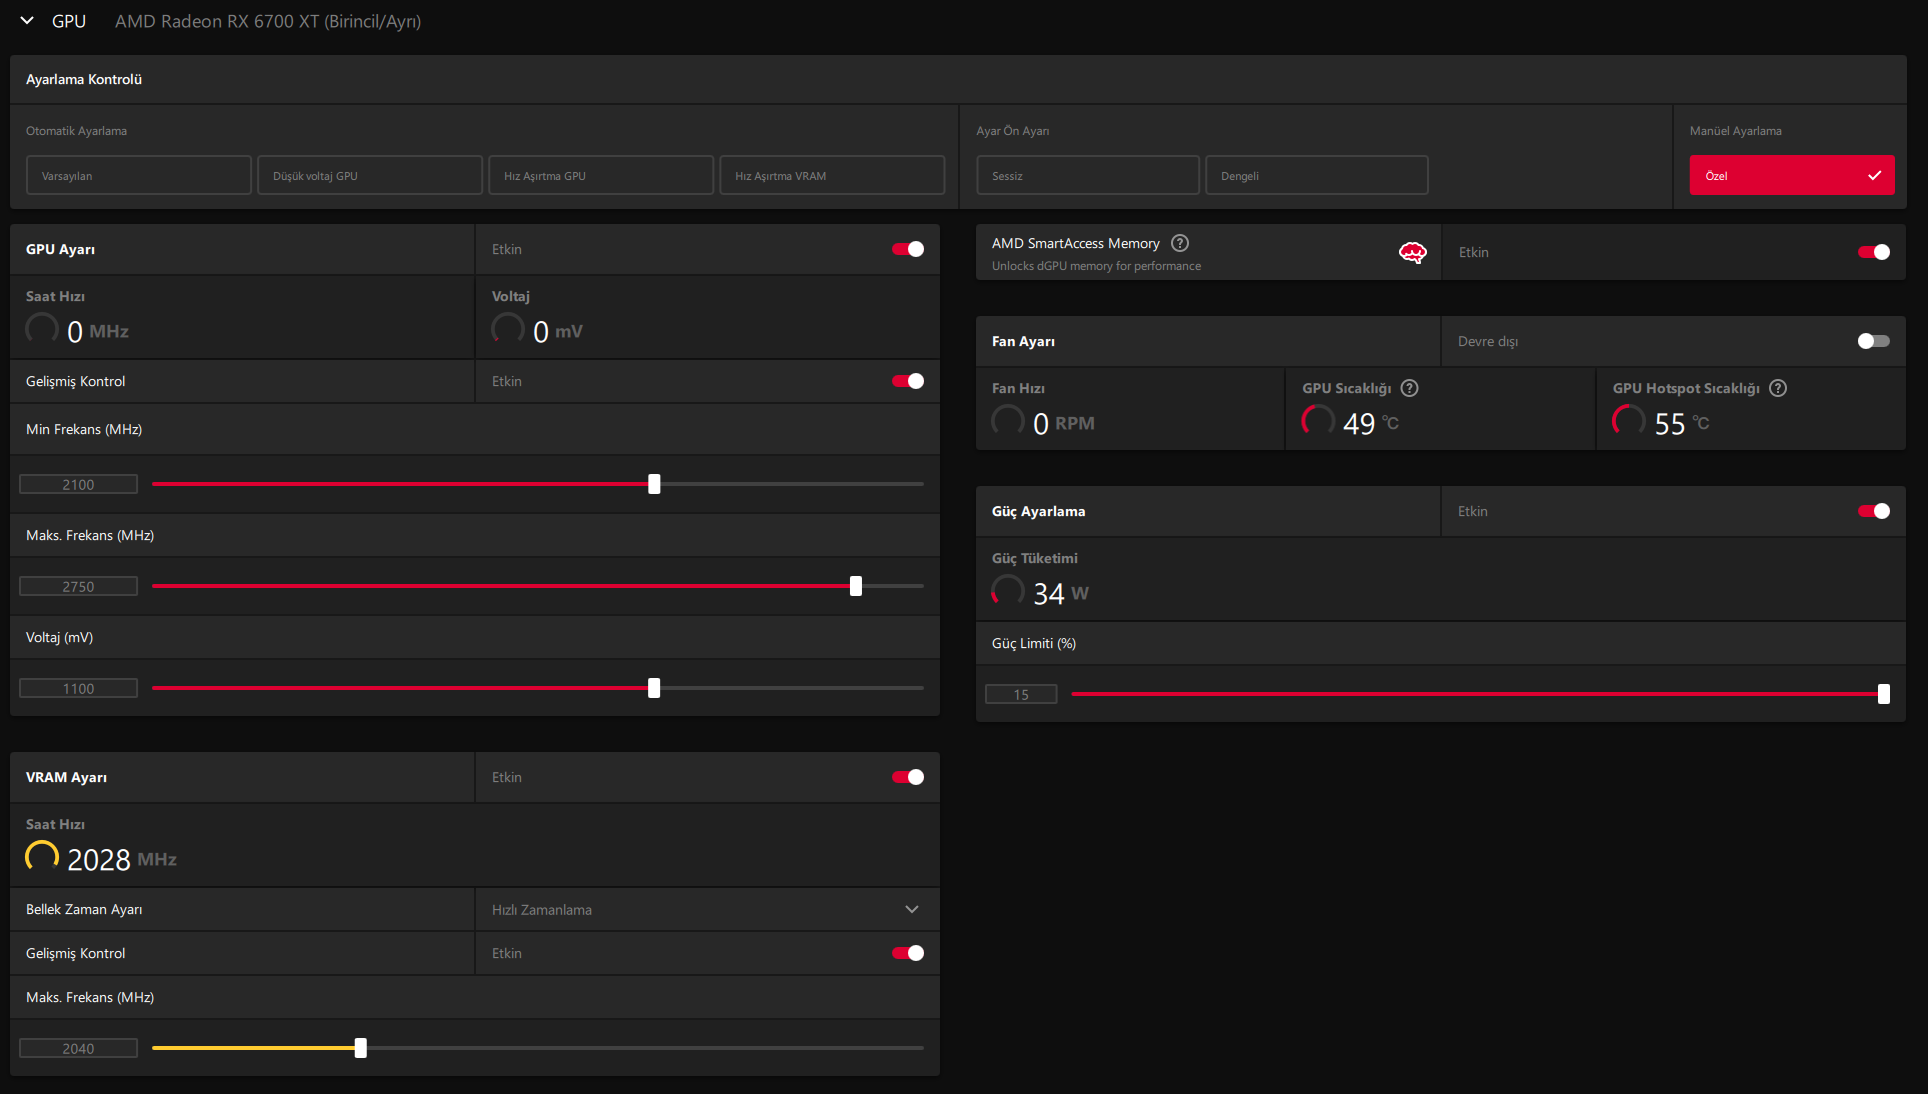The height and width of the screenshot is (1094, 1928).
Task: Enable the Fan Ayarı toggle
Action: click(x=1874, y=341)
